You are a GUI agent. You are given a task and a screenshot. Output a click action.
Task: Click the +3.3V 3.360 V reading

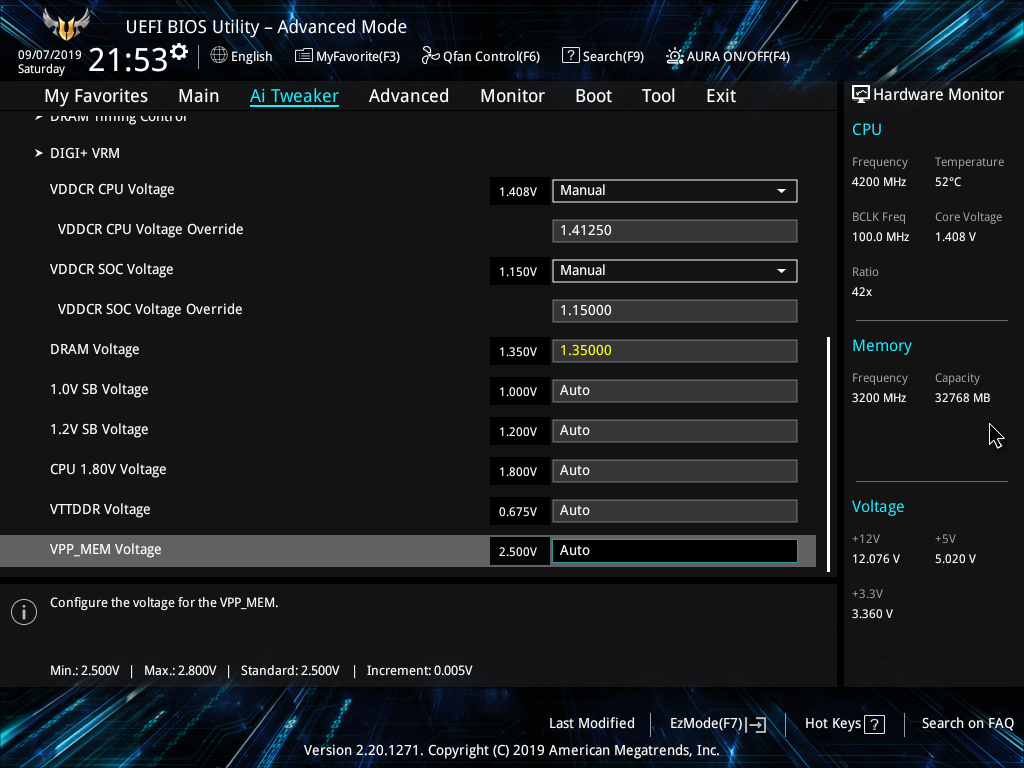pyautogui.click(x=872, y=614)
